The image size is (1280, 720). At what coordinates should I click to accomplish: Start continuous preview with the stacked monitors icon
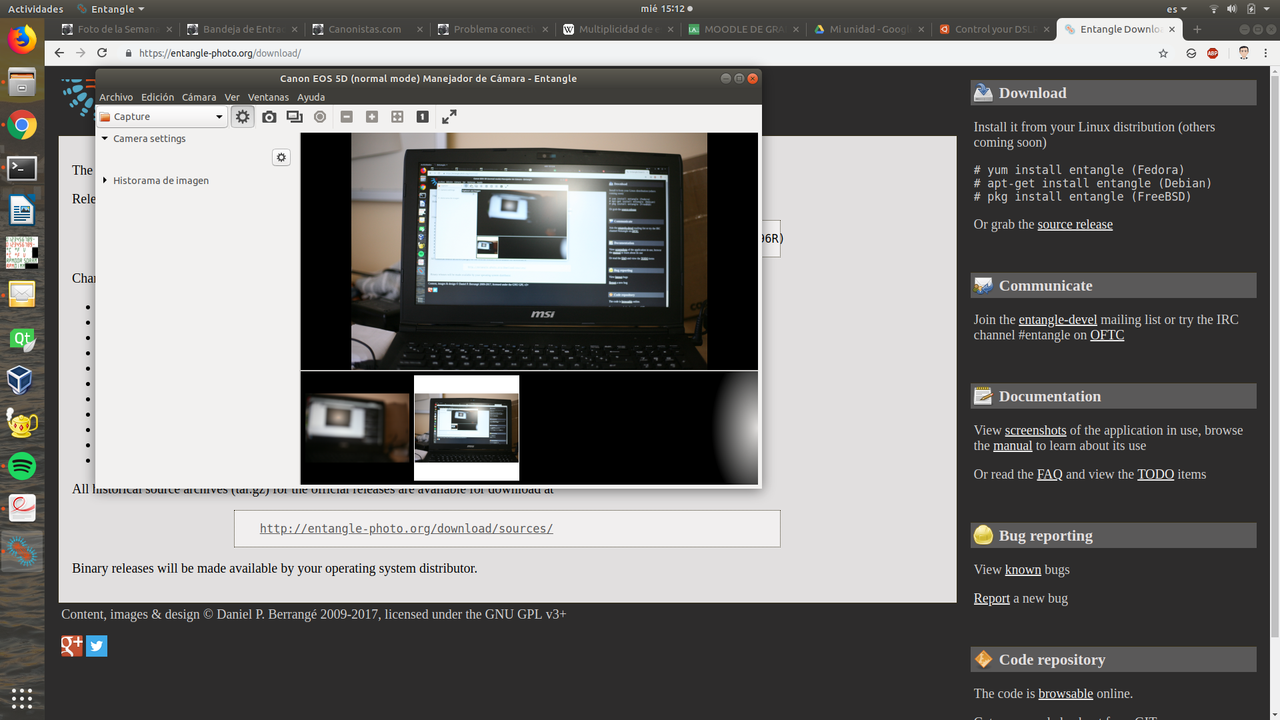tap(294, 117)
